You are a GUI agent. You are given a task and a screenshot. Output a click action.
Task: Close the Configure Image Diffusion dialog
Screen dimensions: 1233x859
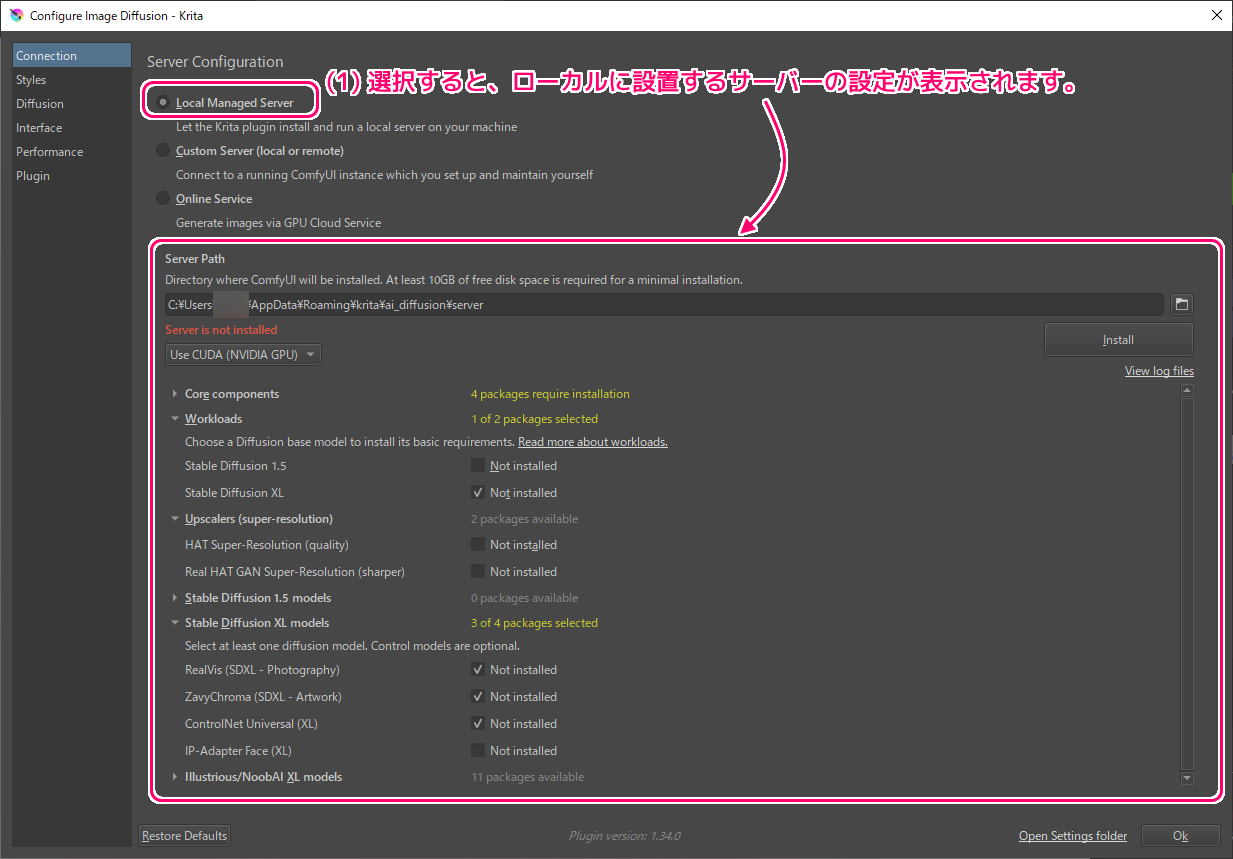tap(1216, 15)
